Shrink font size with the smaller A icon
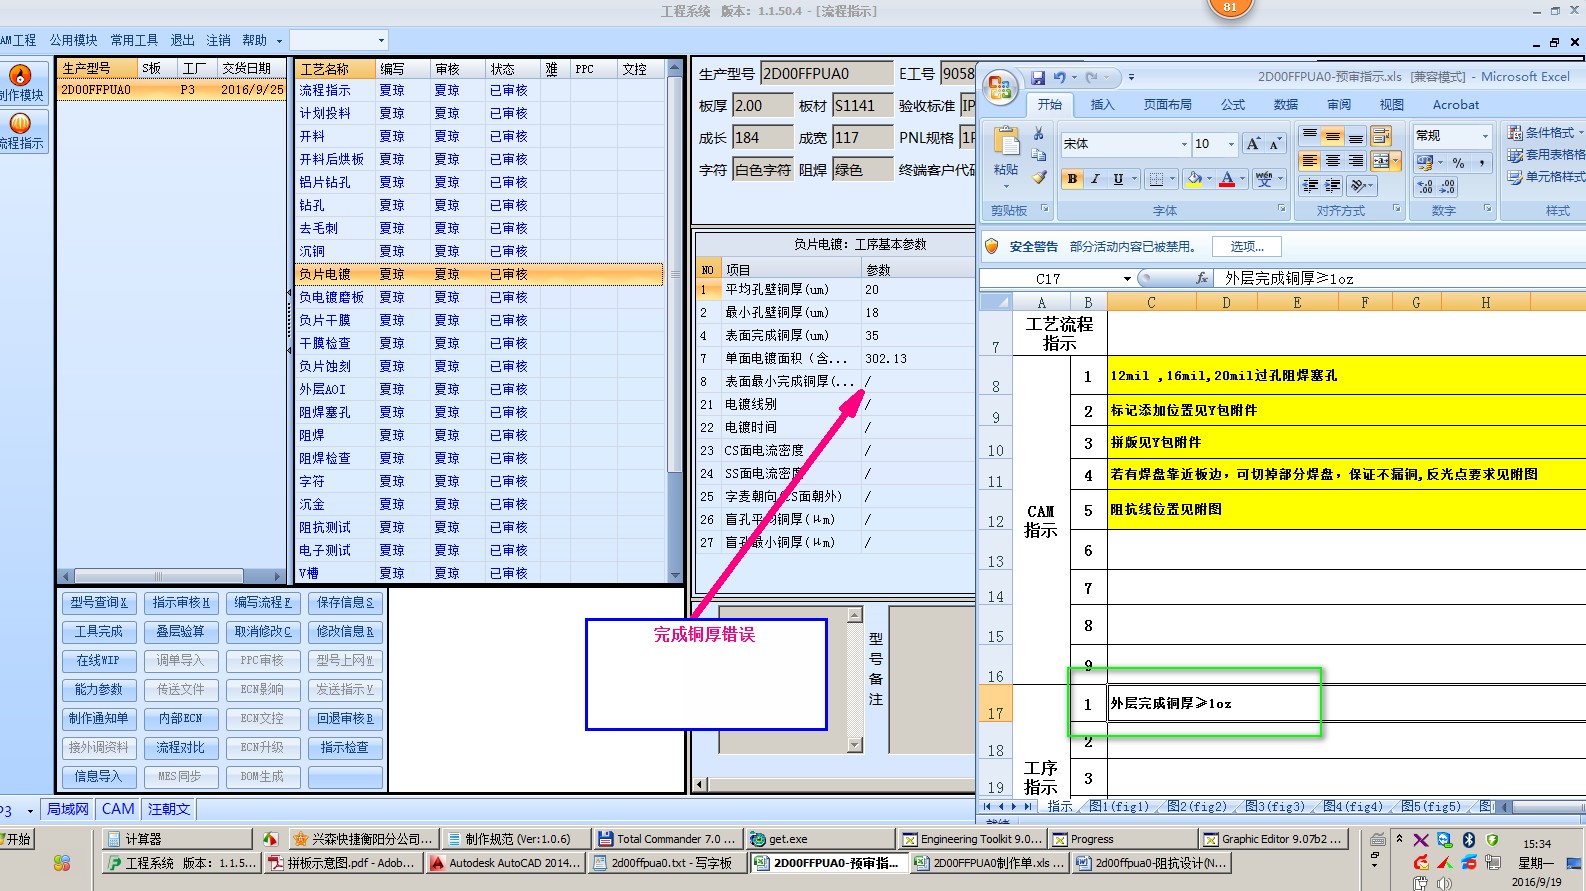 click(x=1274, y=144)
